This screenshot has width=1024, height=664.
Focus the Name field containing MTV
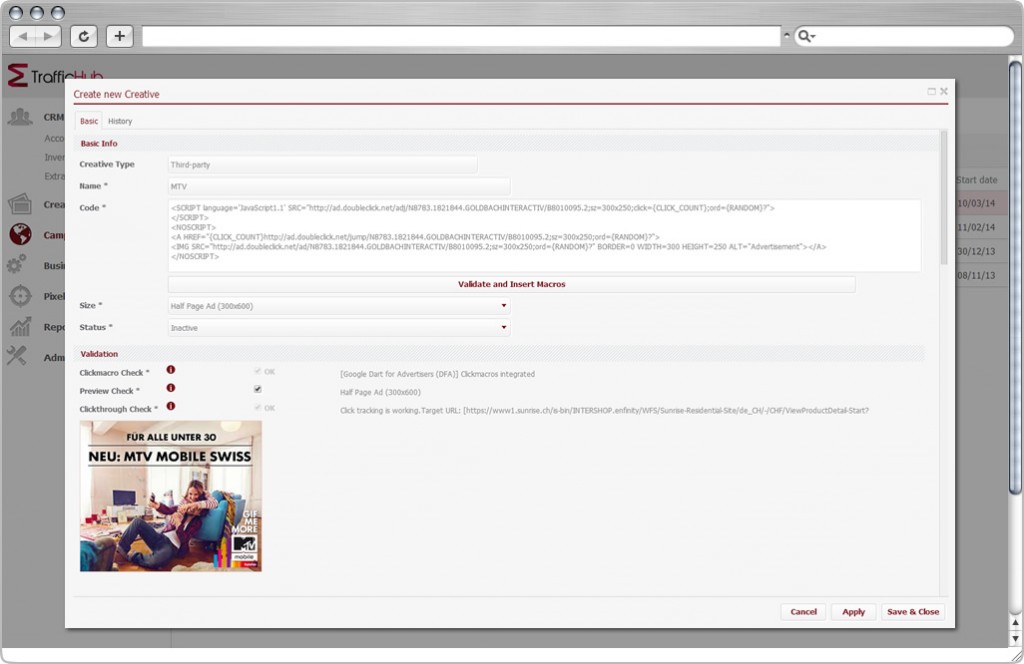(339, 186)
